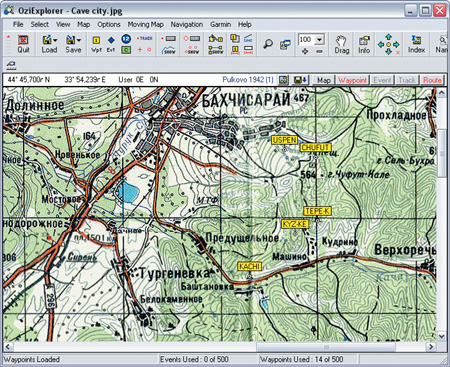The width and height of the screenshot is (450, 367).
Task: Expand the zoom percentage 100 dropdown
Action: point(319,40)
